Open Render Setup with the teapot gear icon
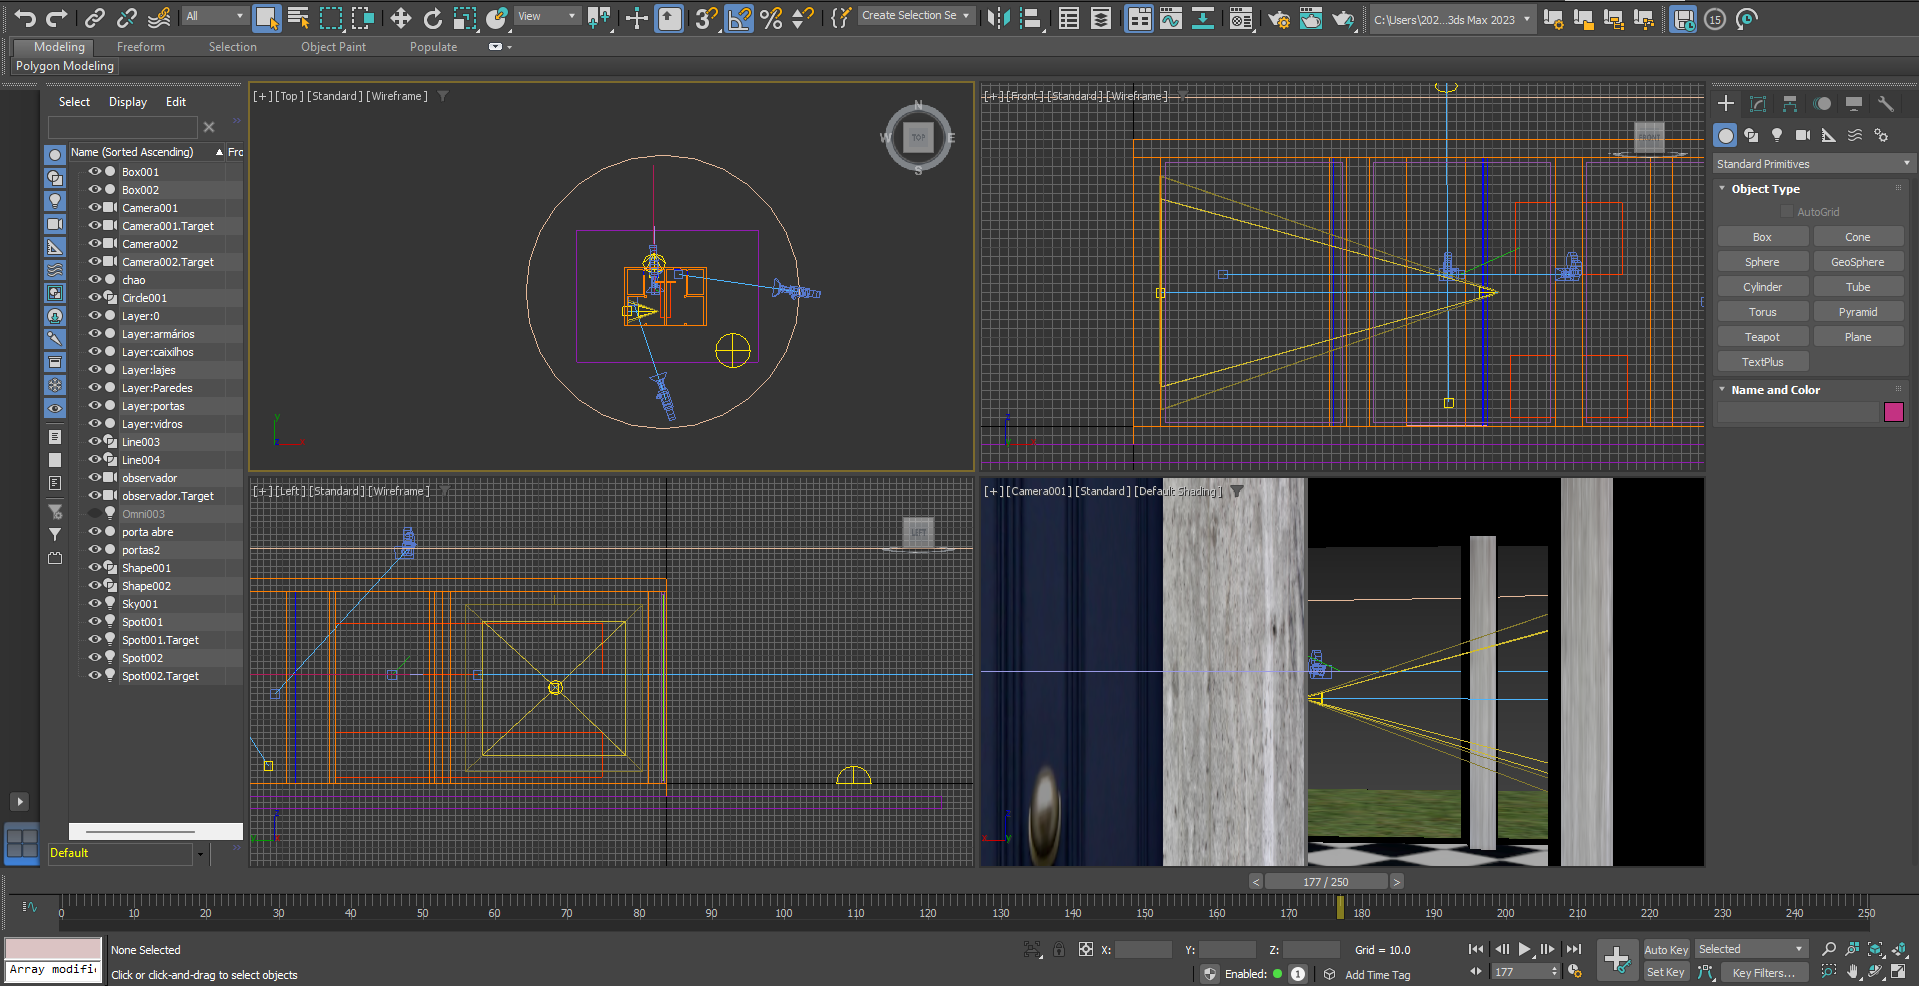 (1278, 19)
